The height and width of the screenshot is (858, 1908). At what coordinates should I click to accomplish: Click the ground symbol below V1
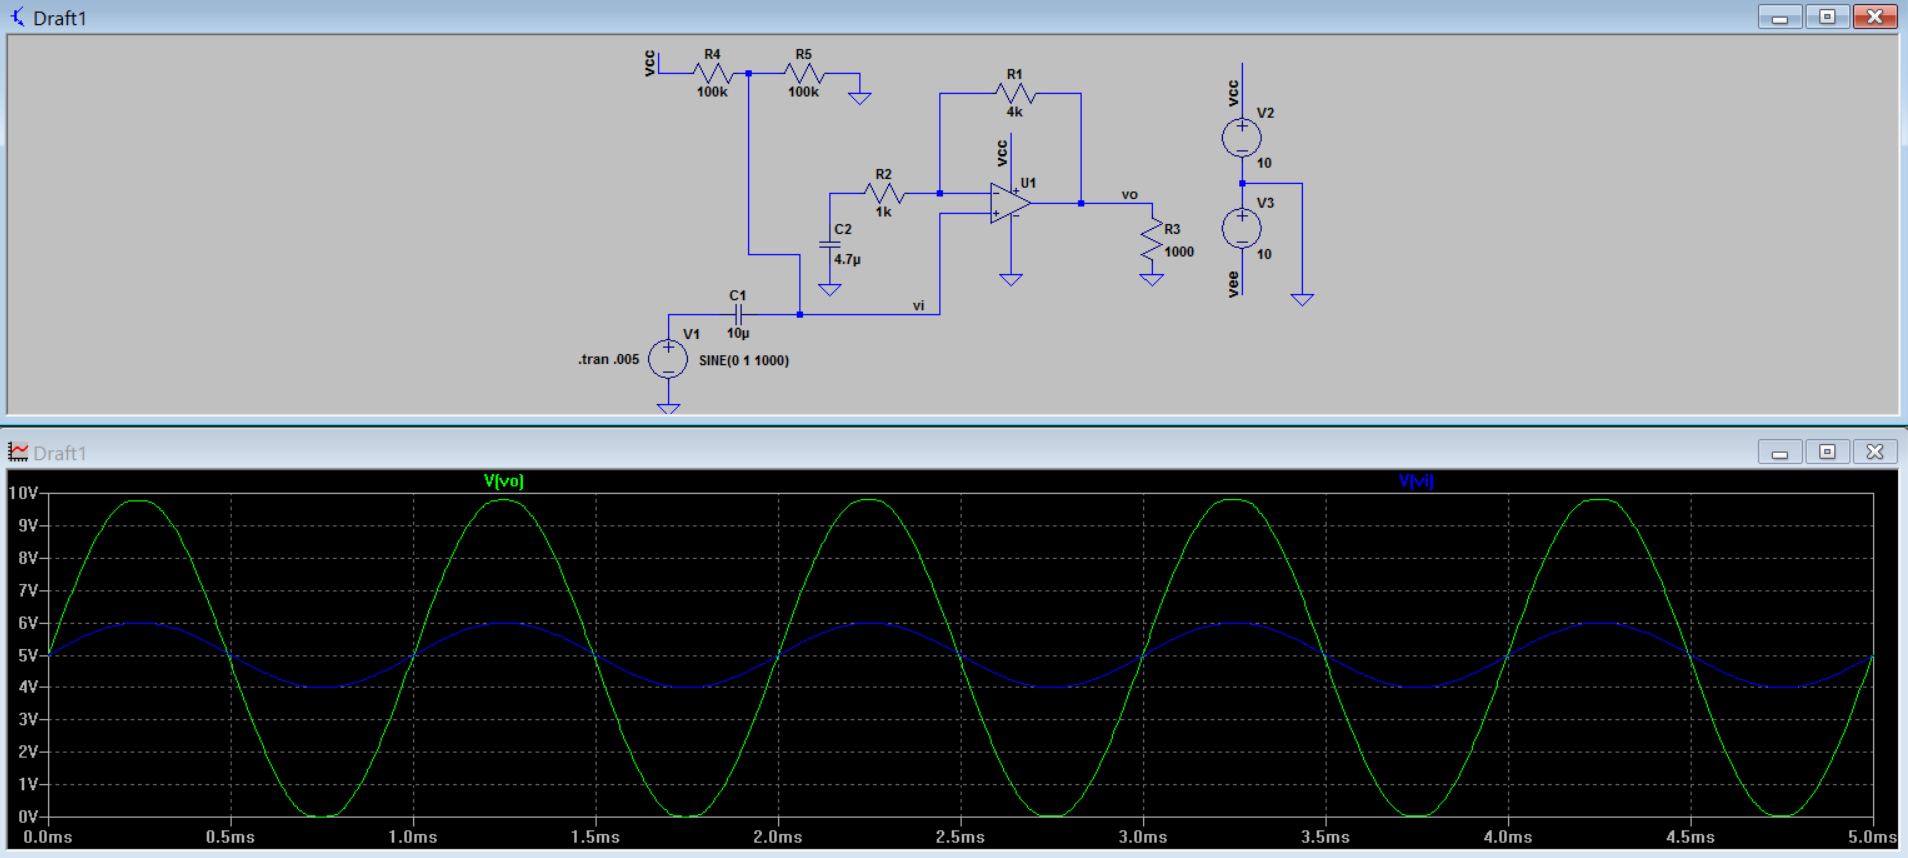668,408
